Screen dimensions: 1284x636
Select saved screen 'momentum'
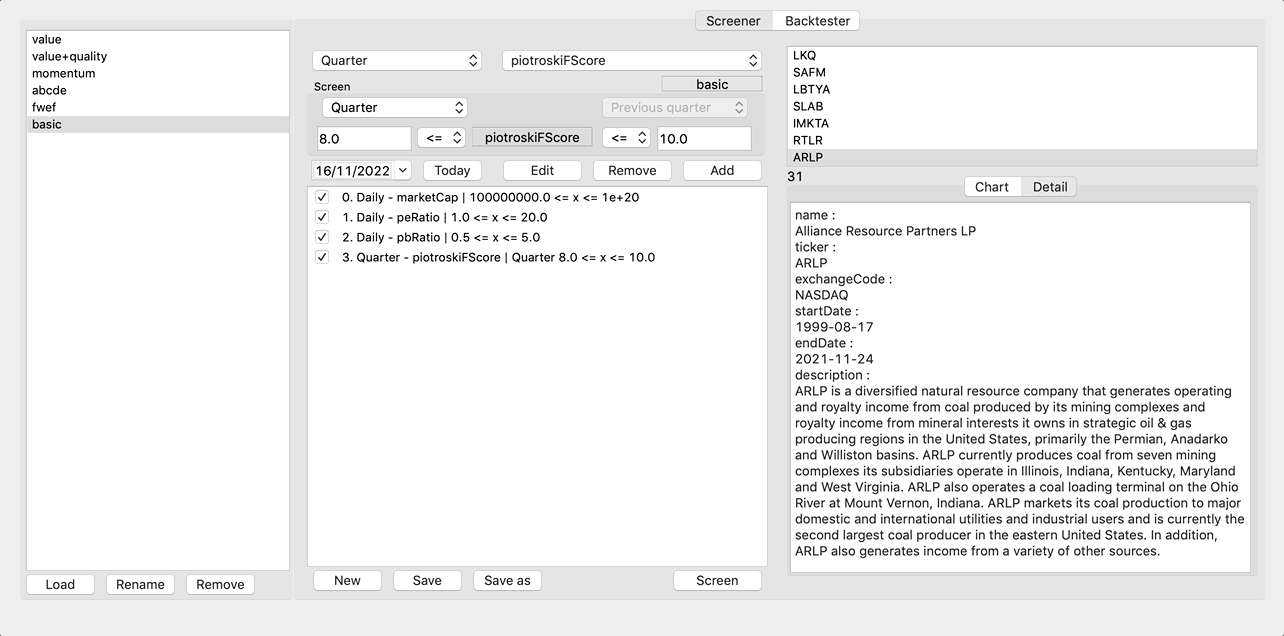(158, 73)
